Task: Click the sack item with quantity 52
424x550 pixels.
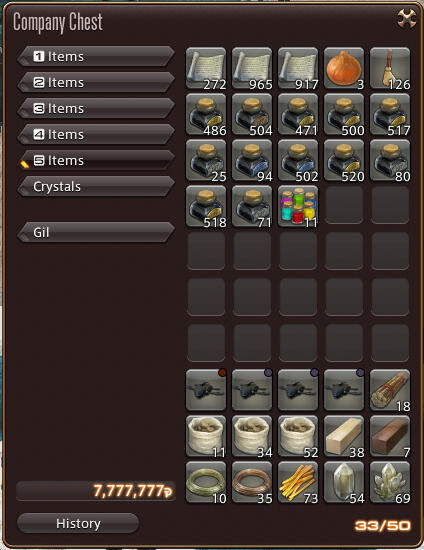Action: (298, 436)
